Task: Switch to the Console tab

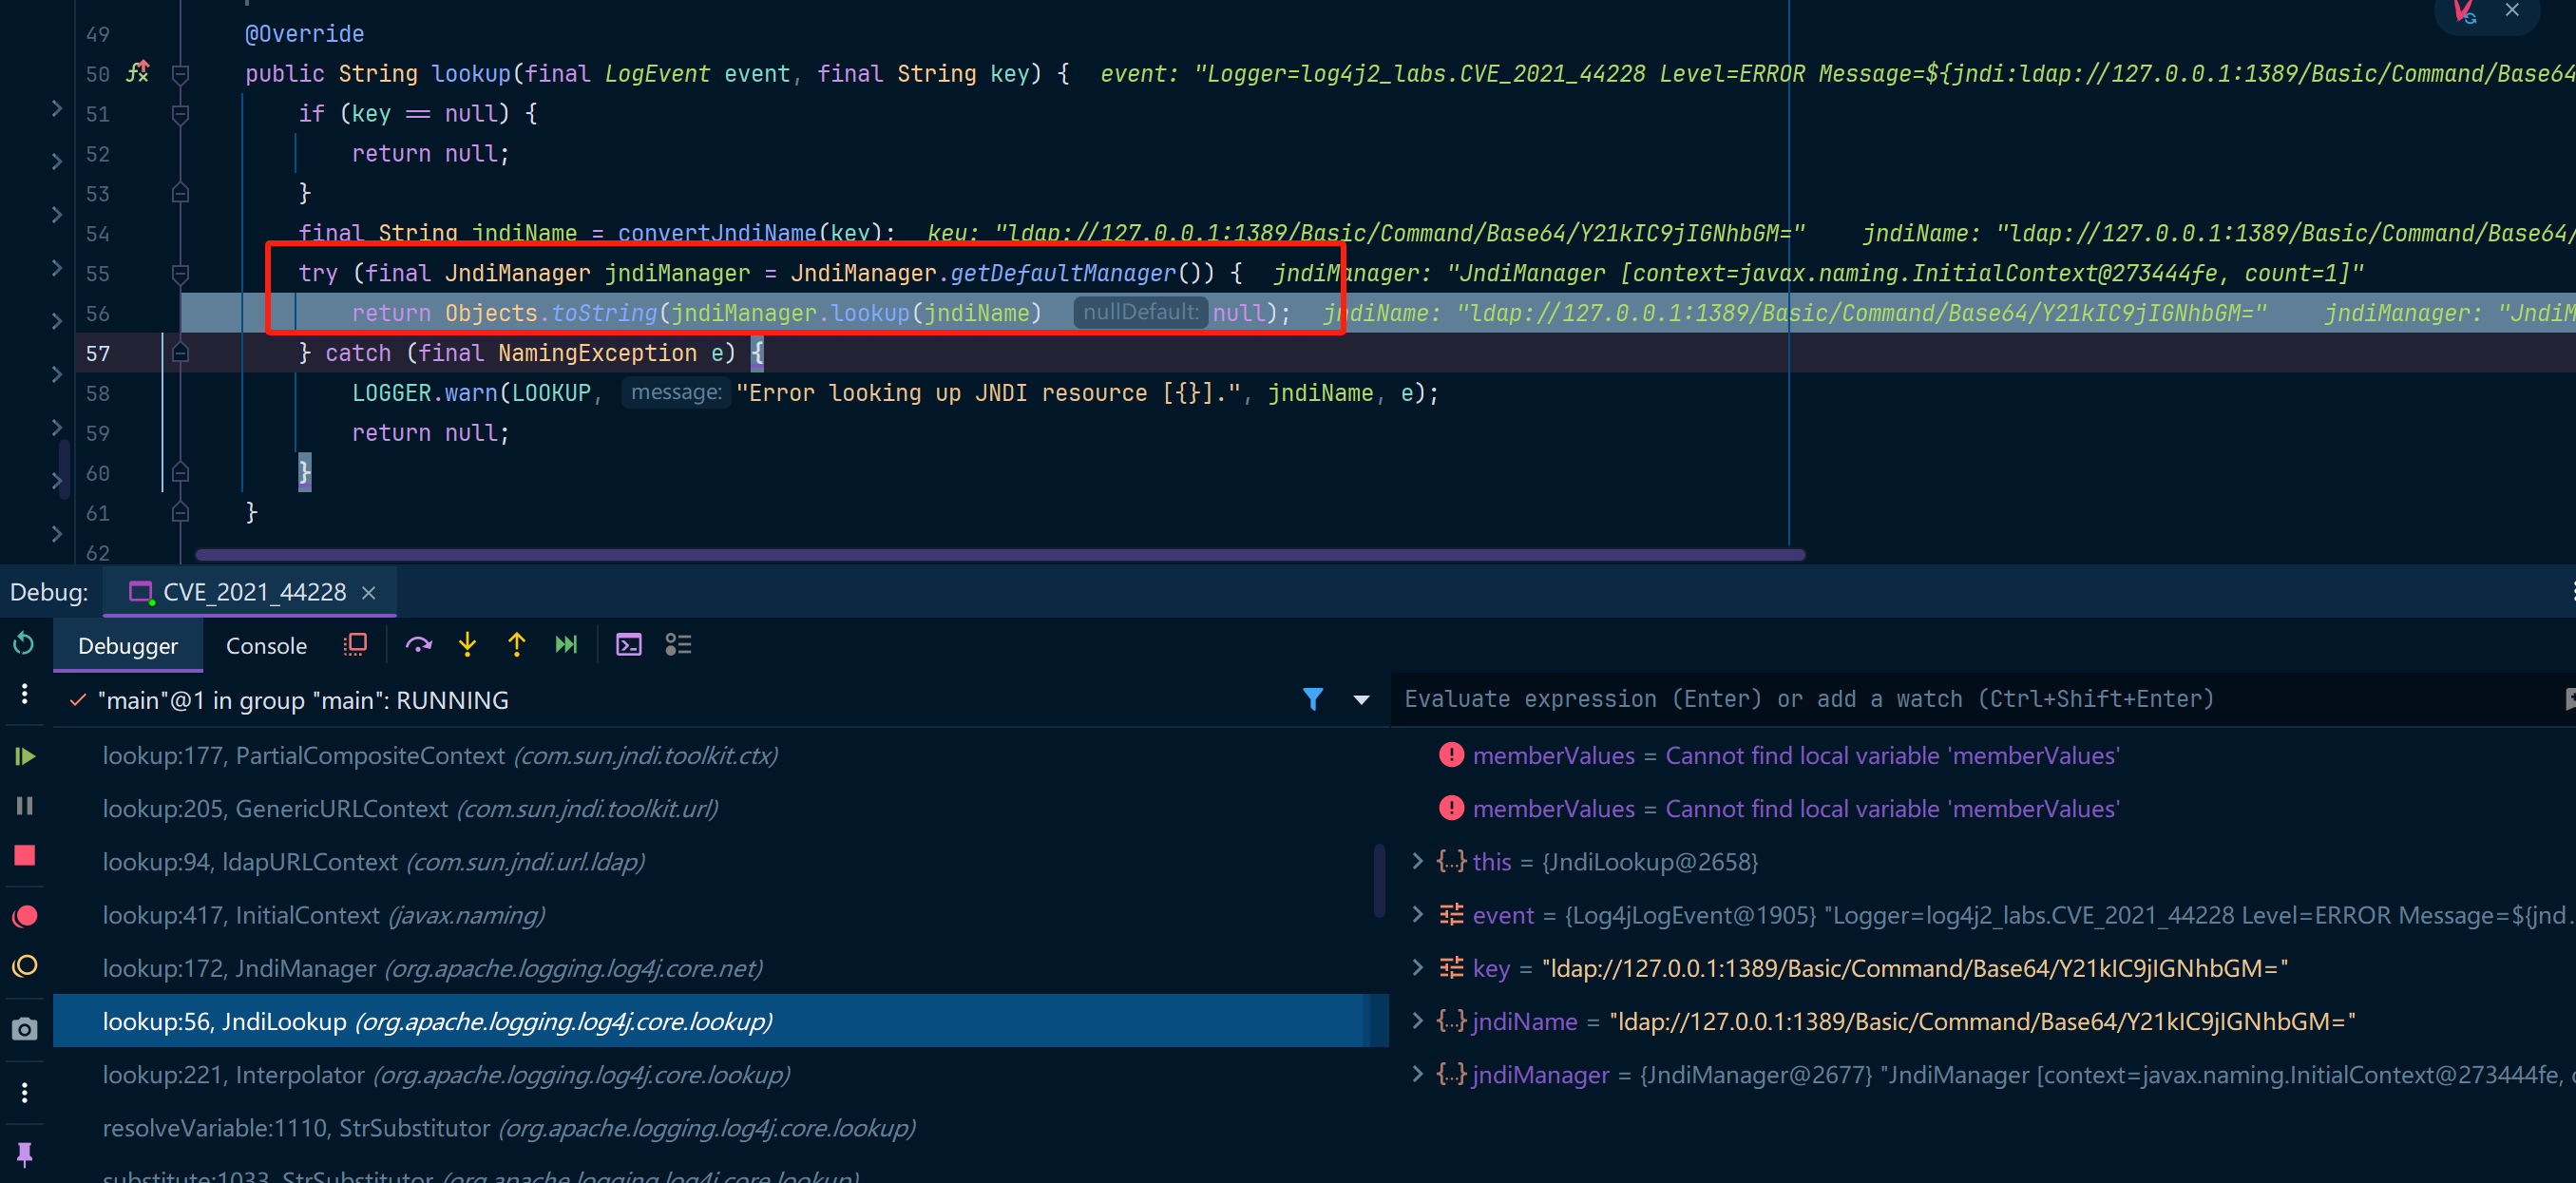Action: [266, 646]
